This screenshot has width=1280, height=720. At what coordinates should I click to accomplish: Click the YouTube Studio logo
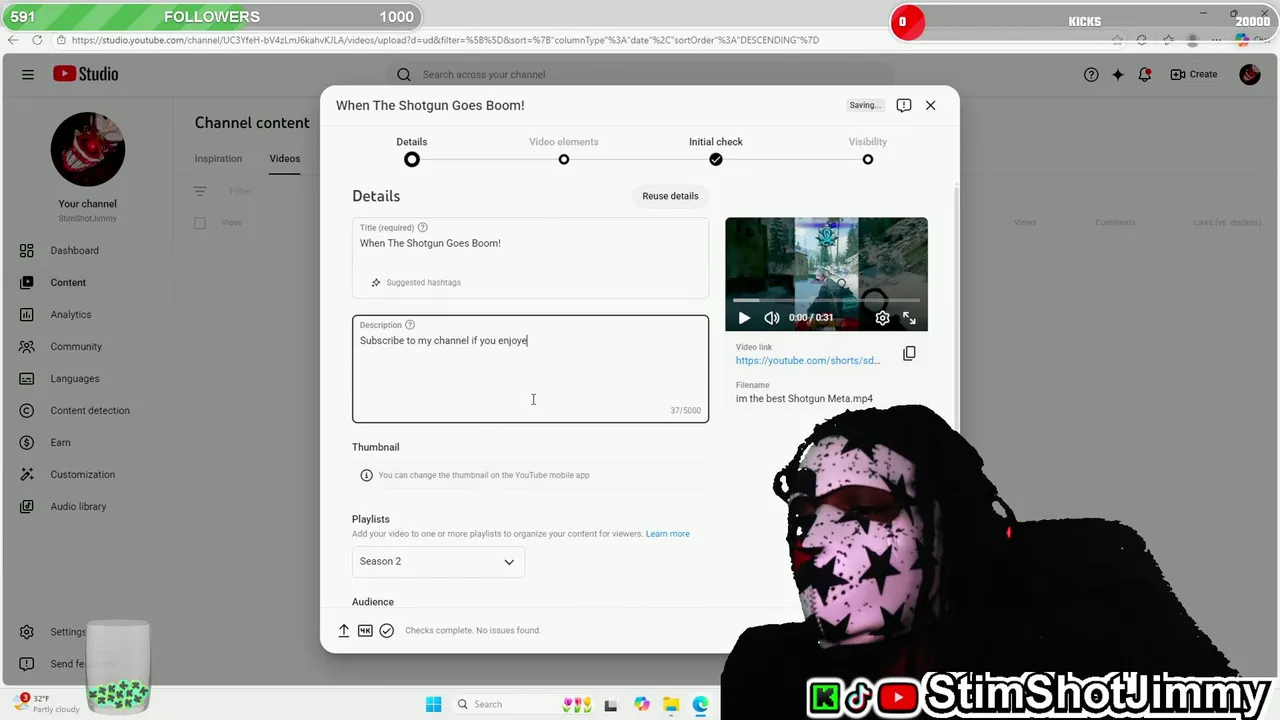click(x=86, y=74)
